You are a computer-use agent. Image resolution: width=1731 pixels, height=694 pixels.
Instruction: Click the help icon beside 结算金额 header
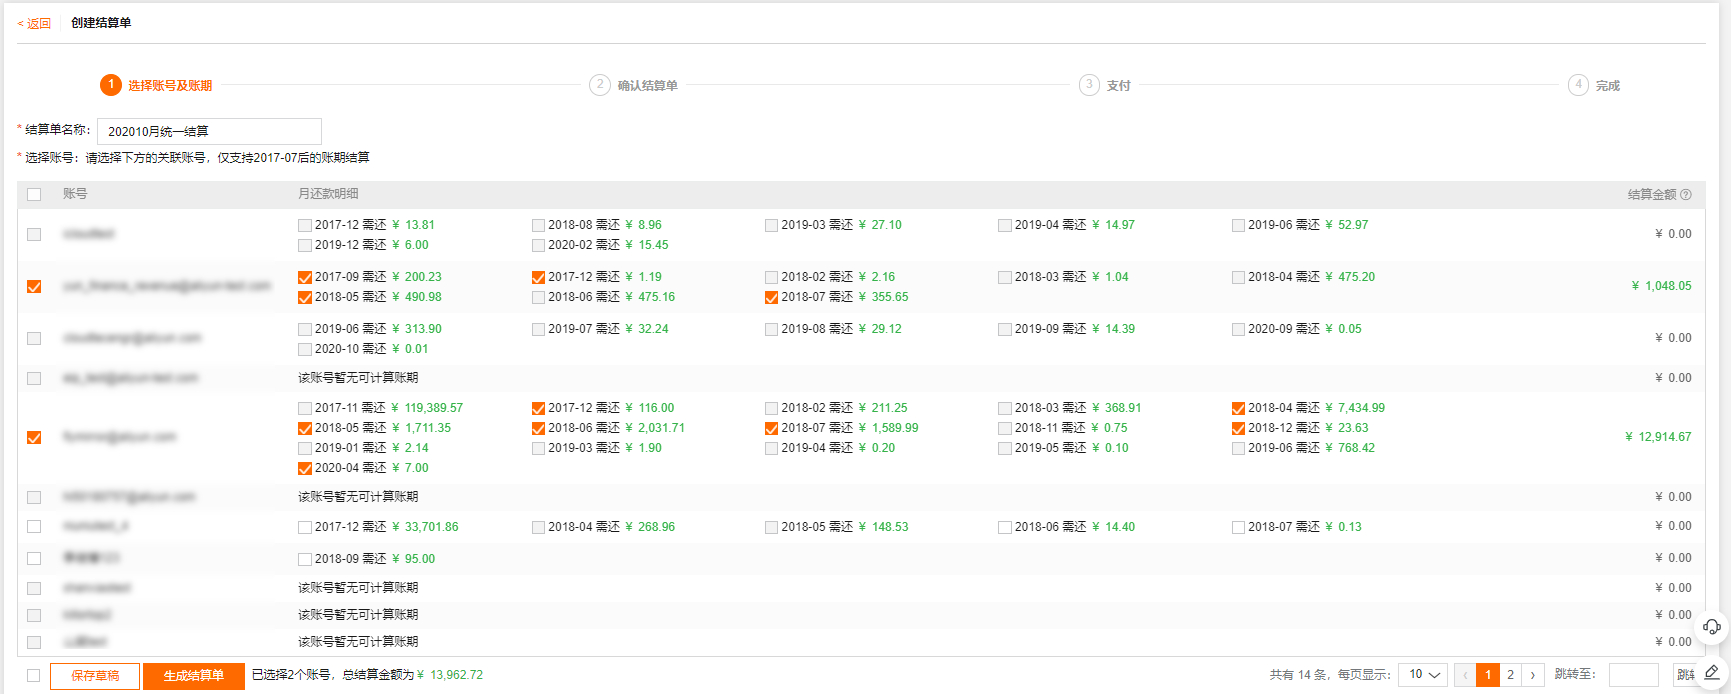[1686, 195]
